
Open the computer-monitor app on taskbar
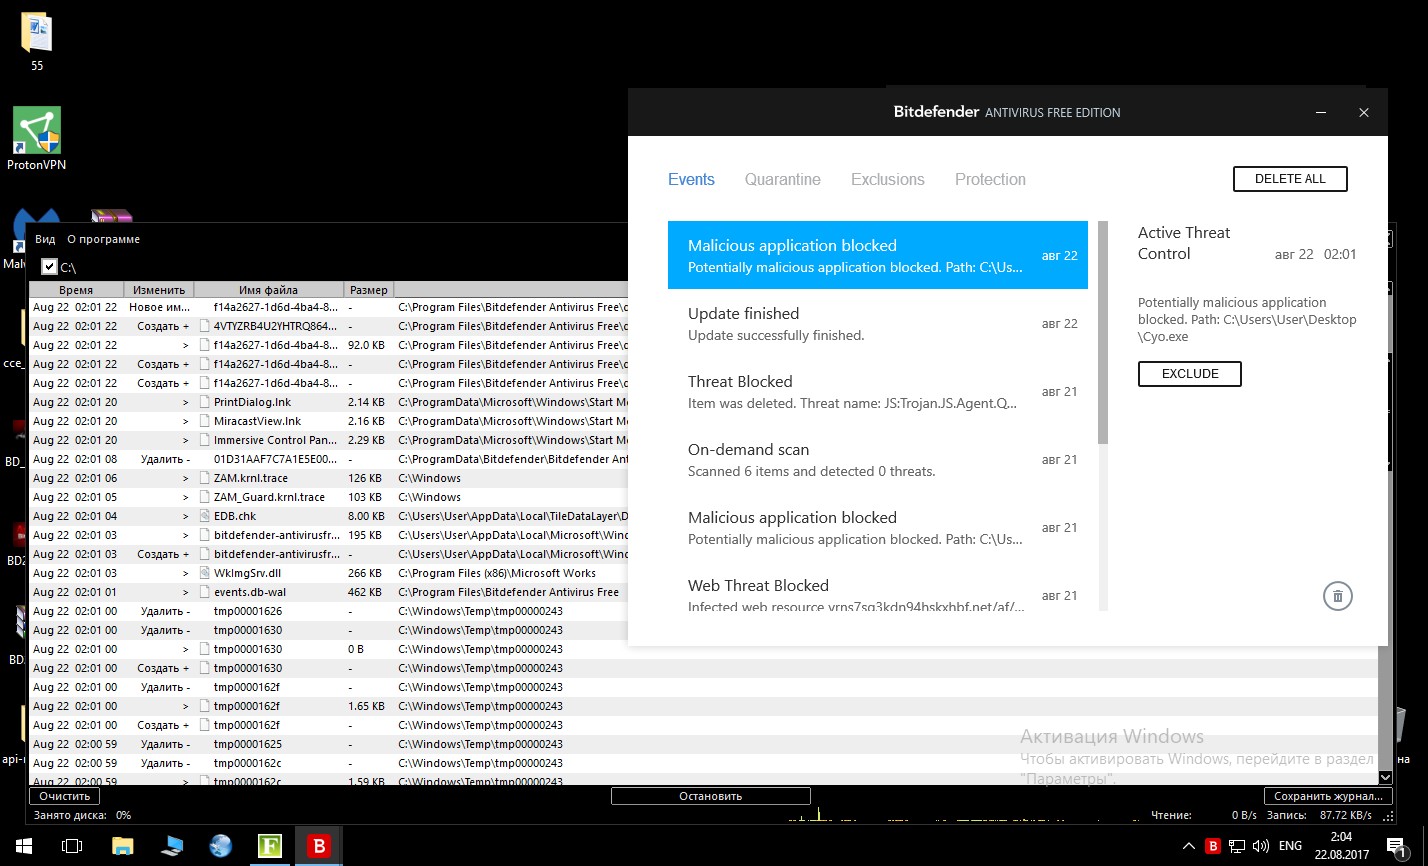tap(171, 846)
